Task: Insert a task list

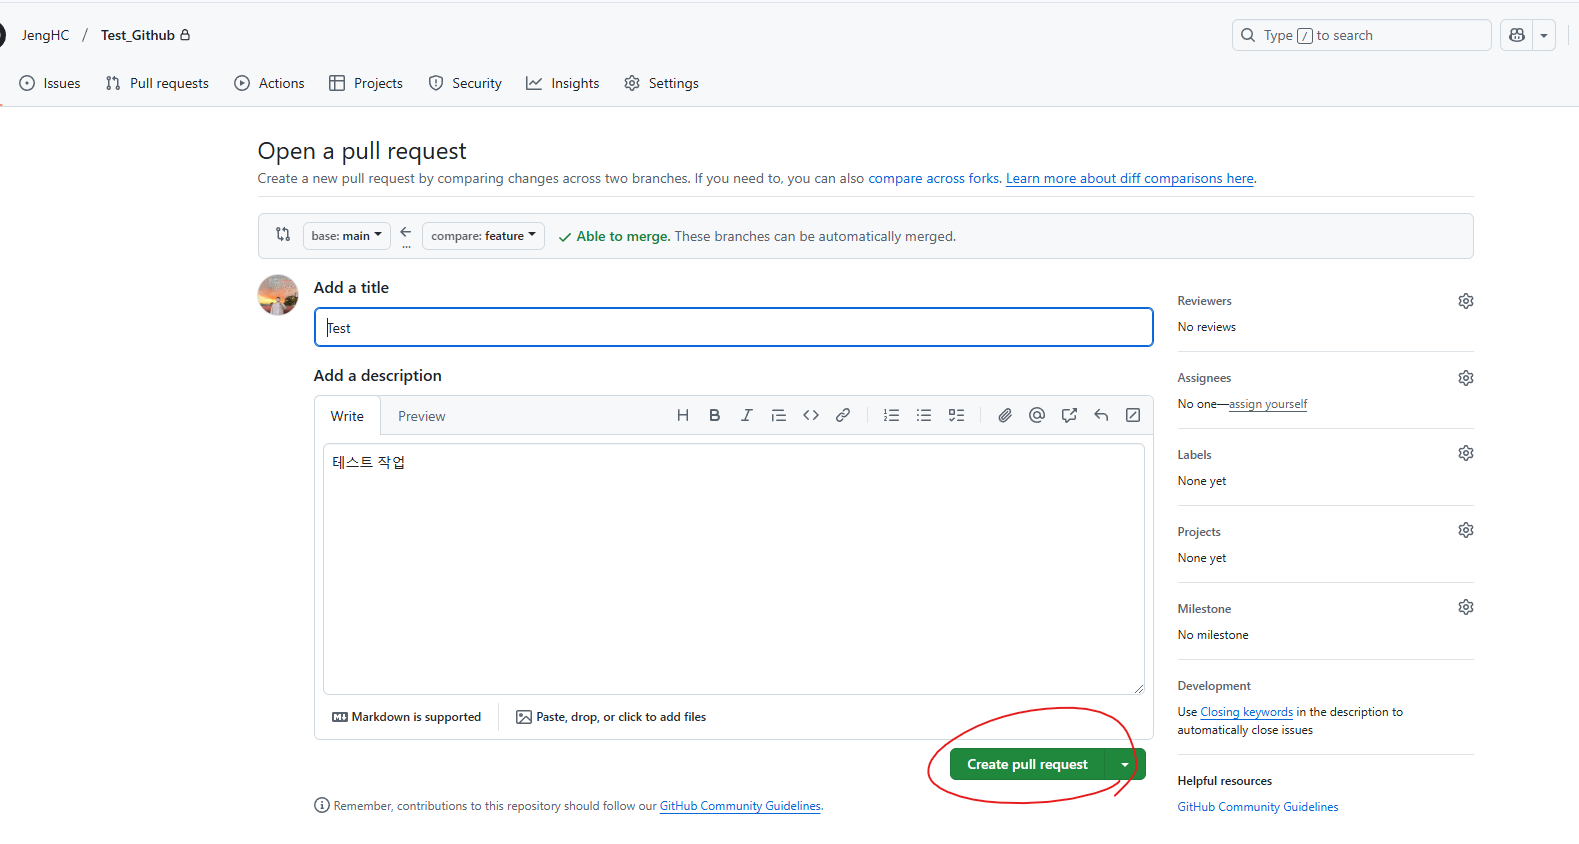Action: click(956, 416)
